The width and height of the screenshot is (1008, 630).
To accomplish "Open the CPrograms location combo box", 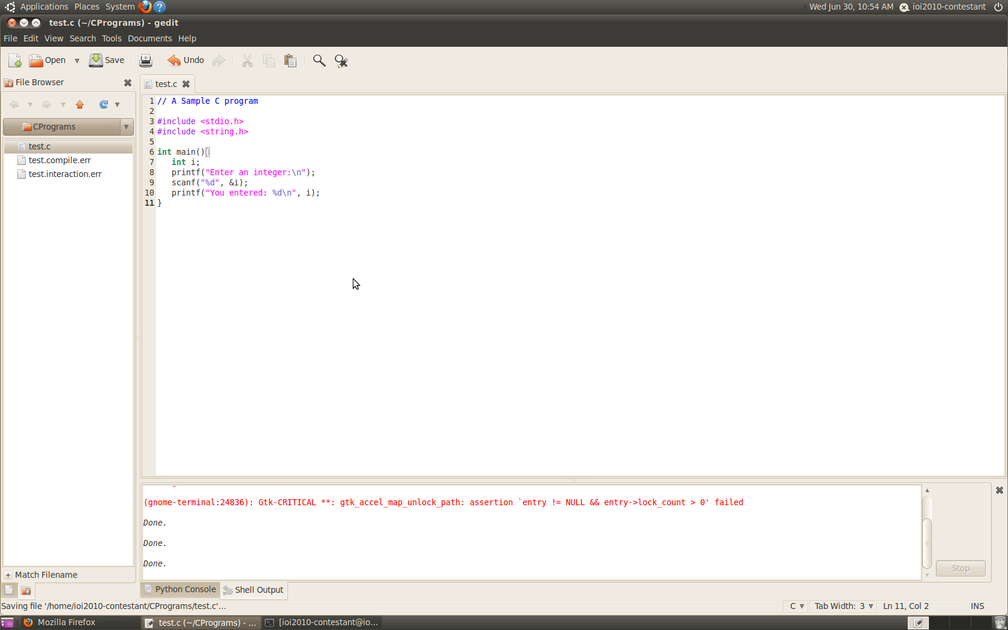I will pos(68,127).
